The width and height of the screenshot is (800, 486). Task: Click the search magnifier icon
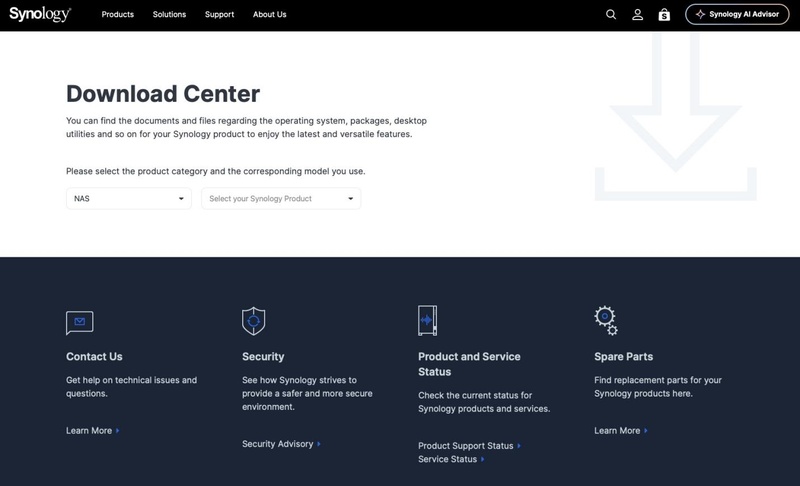(611, 15)
